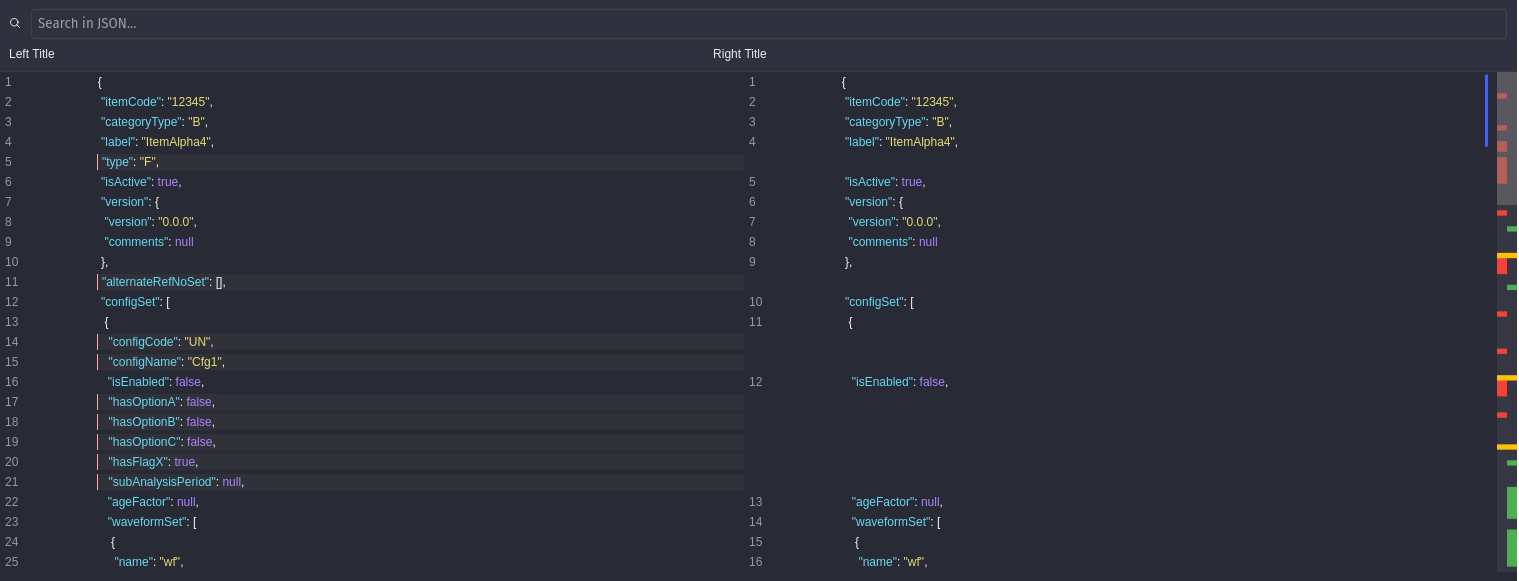Click left pane line number 11
The height and width of the screenshot is (581, 1519).
pos(12,282)
